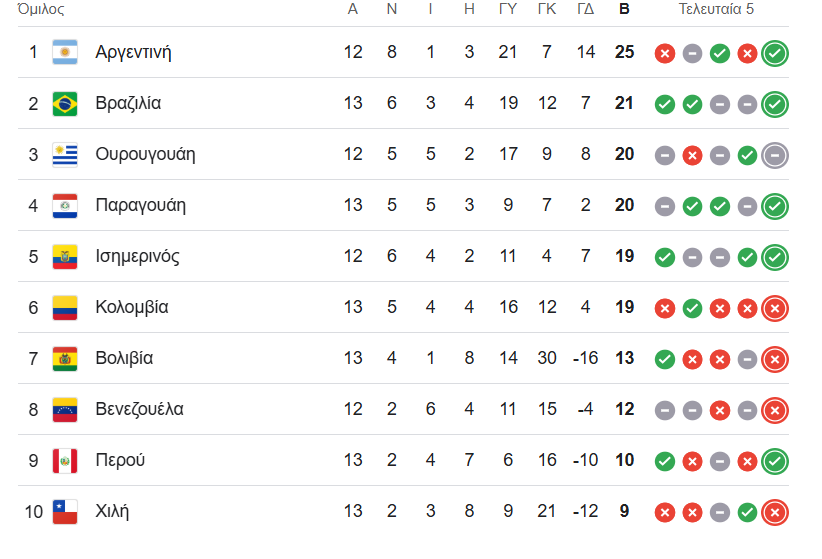Select the Βενεζουέλα team name

[x=139, y=409]
